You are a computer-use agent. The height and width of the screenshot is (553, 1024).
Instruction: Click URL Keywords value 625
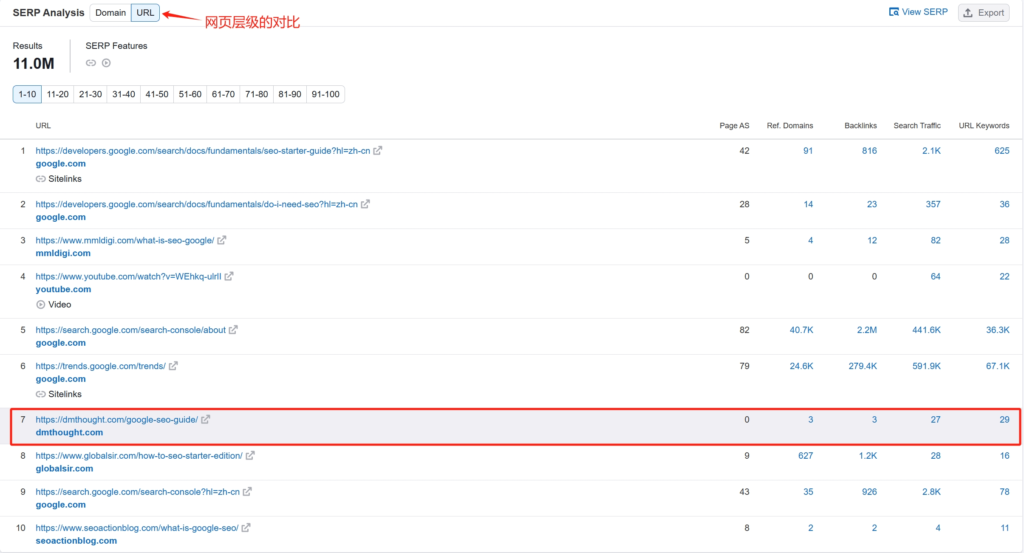pos(1002,150)
